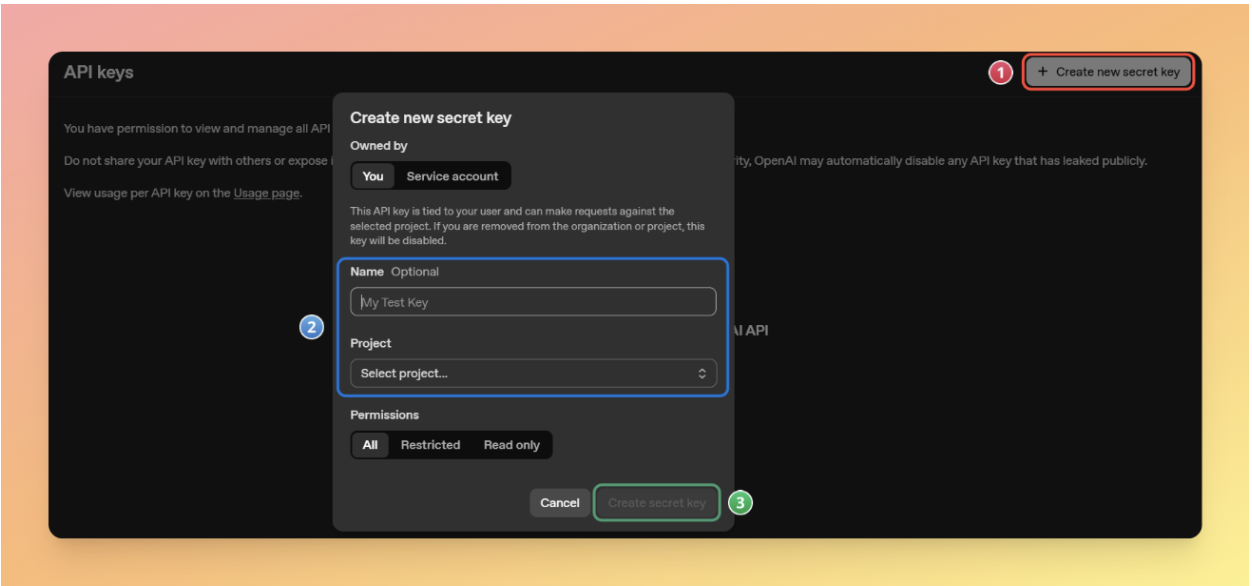This screenshot has width=1252, height=586.
Task: Click the 'Create secret key' confirmation button
Action: 657,502
